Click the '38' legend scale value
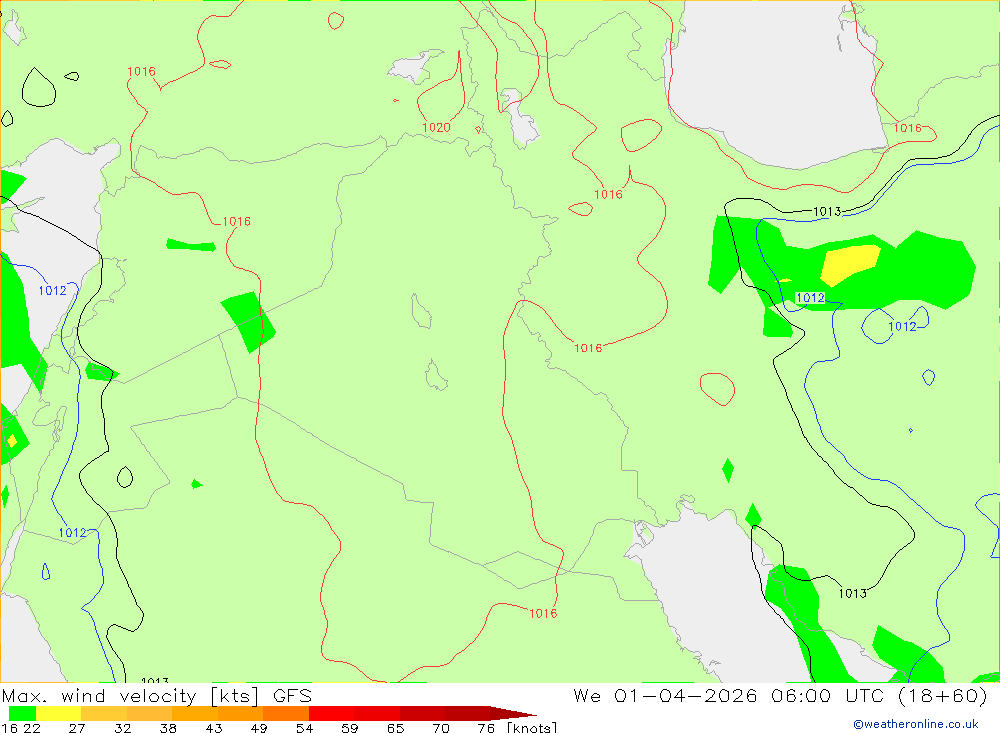1000x733 pixels. (168, 727)
